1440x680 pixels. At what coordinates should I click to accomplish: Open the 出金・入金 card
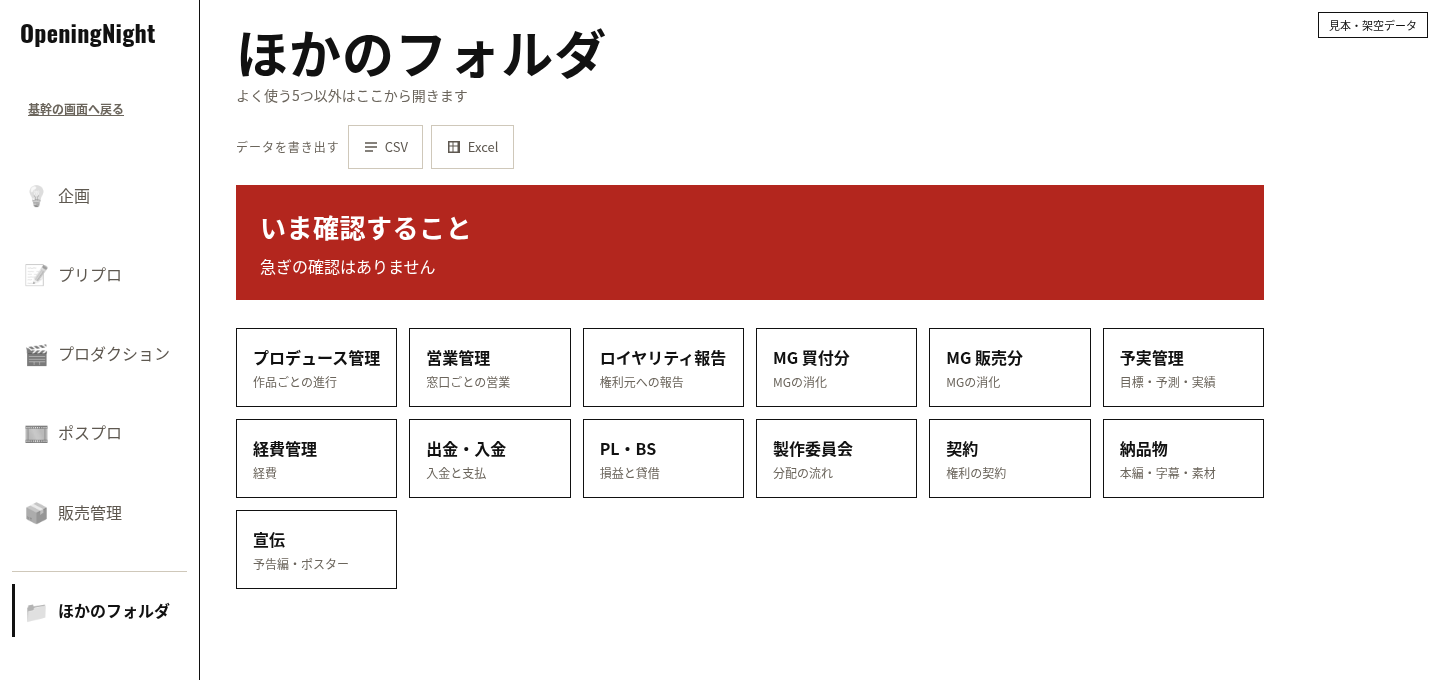coord(490,458)
